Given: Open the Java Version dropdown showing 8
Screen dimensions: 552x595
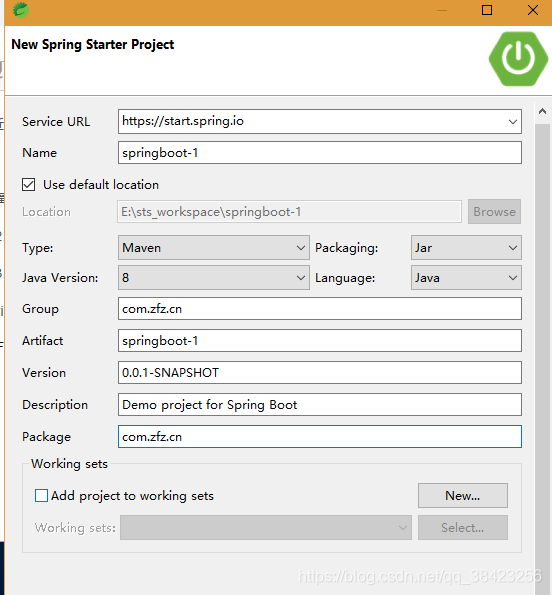Looking at the screenshot, I should [214, 278].
